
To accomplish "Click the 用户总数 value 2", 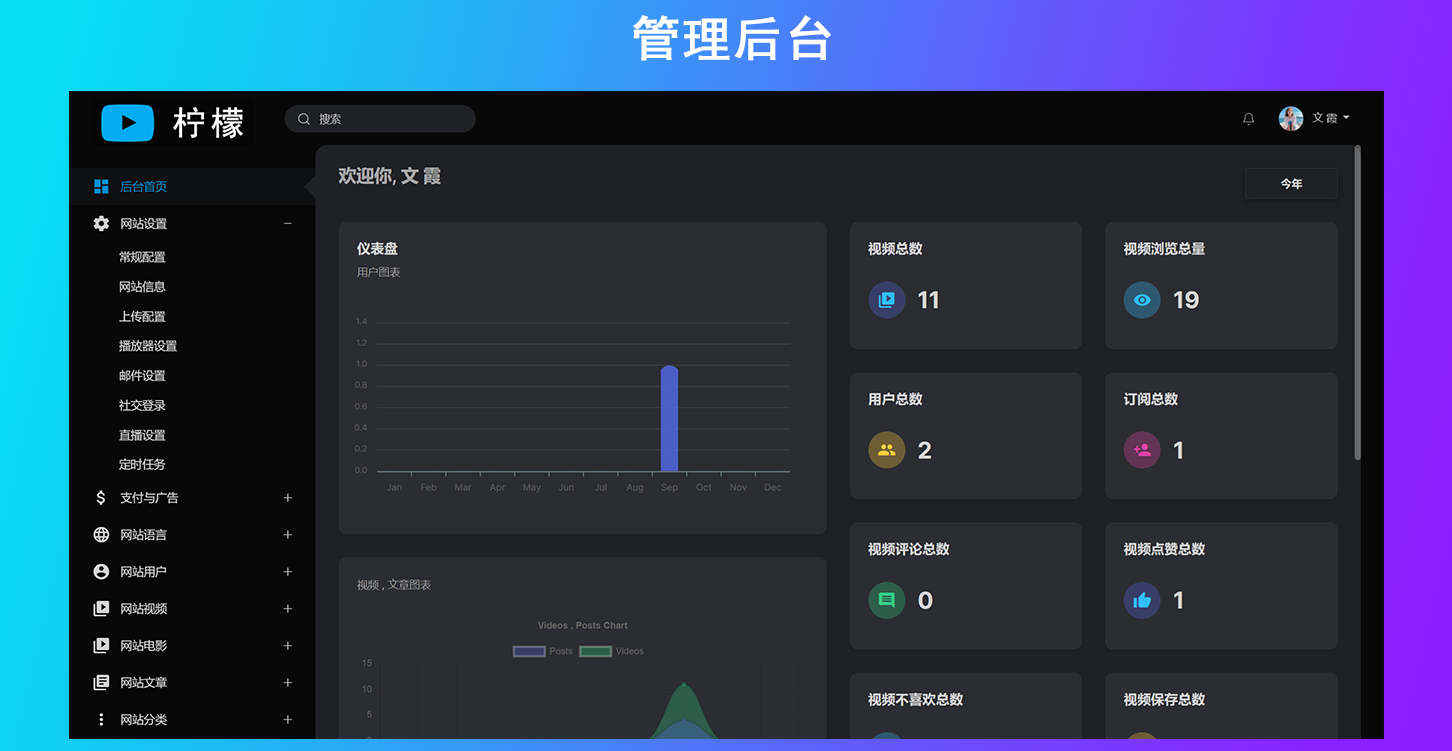I will click(x=924, y=450).
